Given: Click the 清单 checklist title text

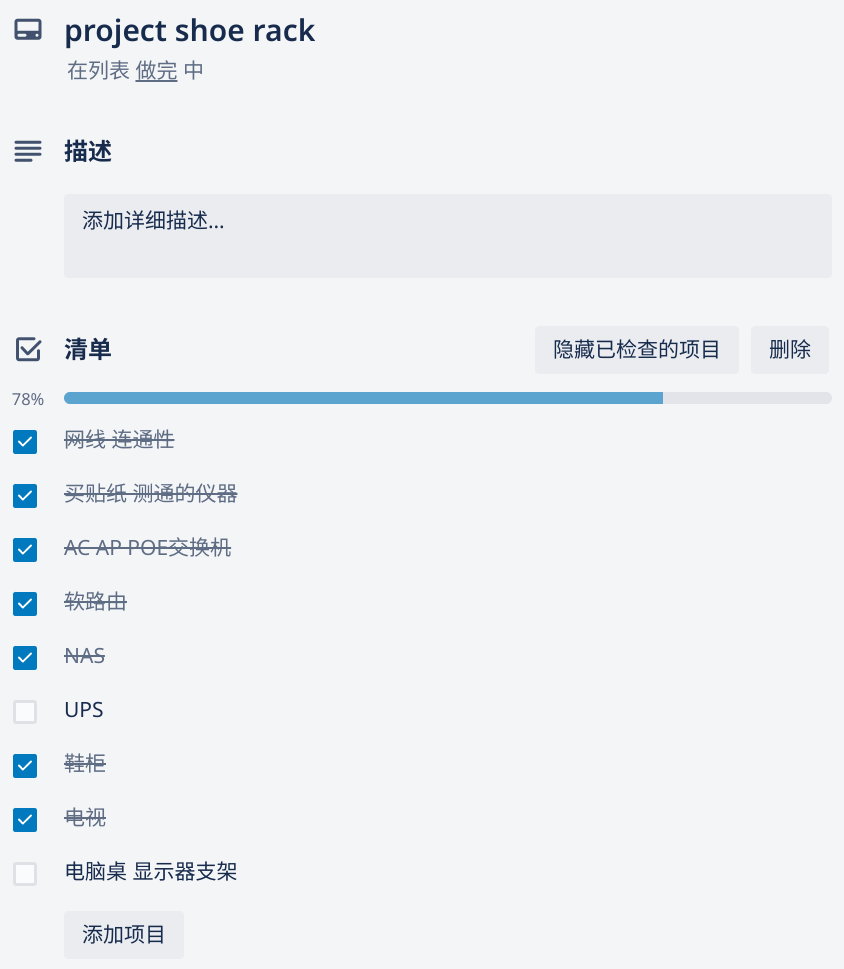Looking at the screenshot, I should [88, 349].
